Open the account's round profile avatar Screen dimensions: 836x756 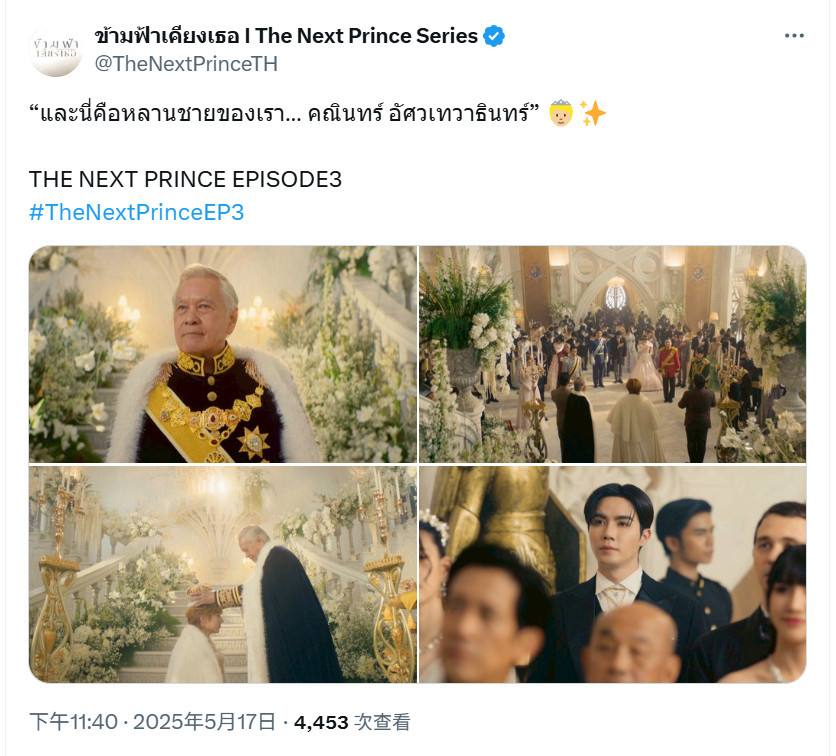click(55, 49)
